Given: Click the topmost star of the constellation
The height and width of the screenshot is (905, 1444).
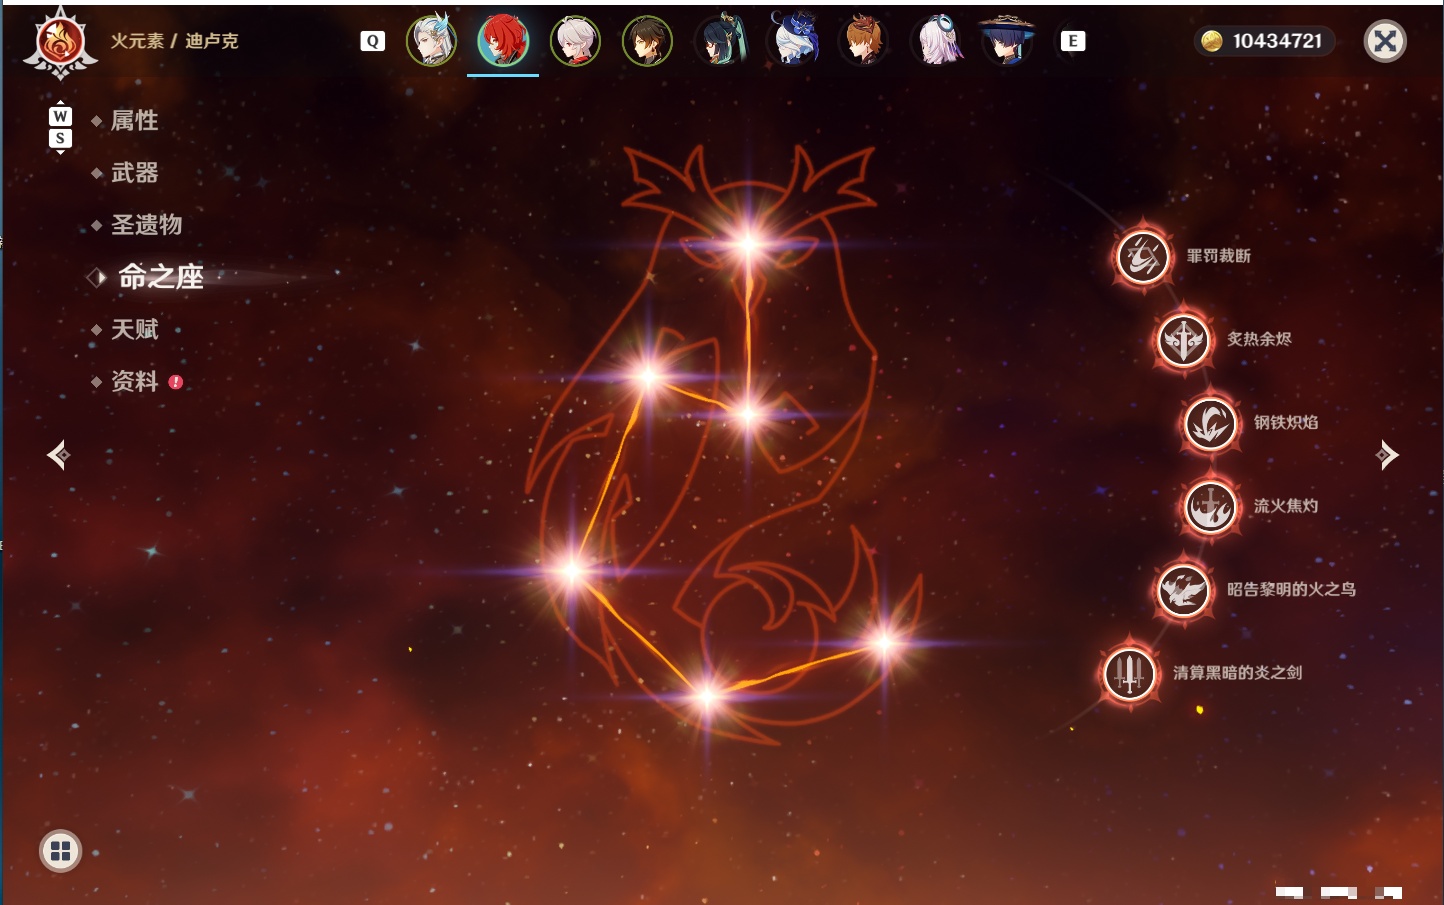Looking at the screenshot, I should (748, 243).
